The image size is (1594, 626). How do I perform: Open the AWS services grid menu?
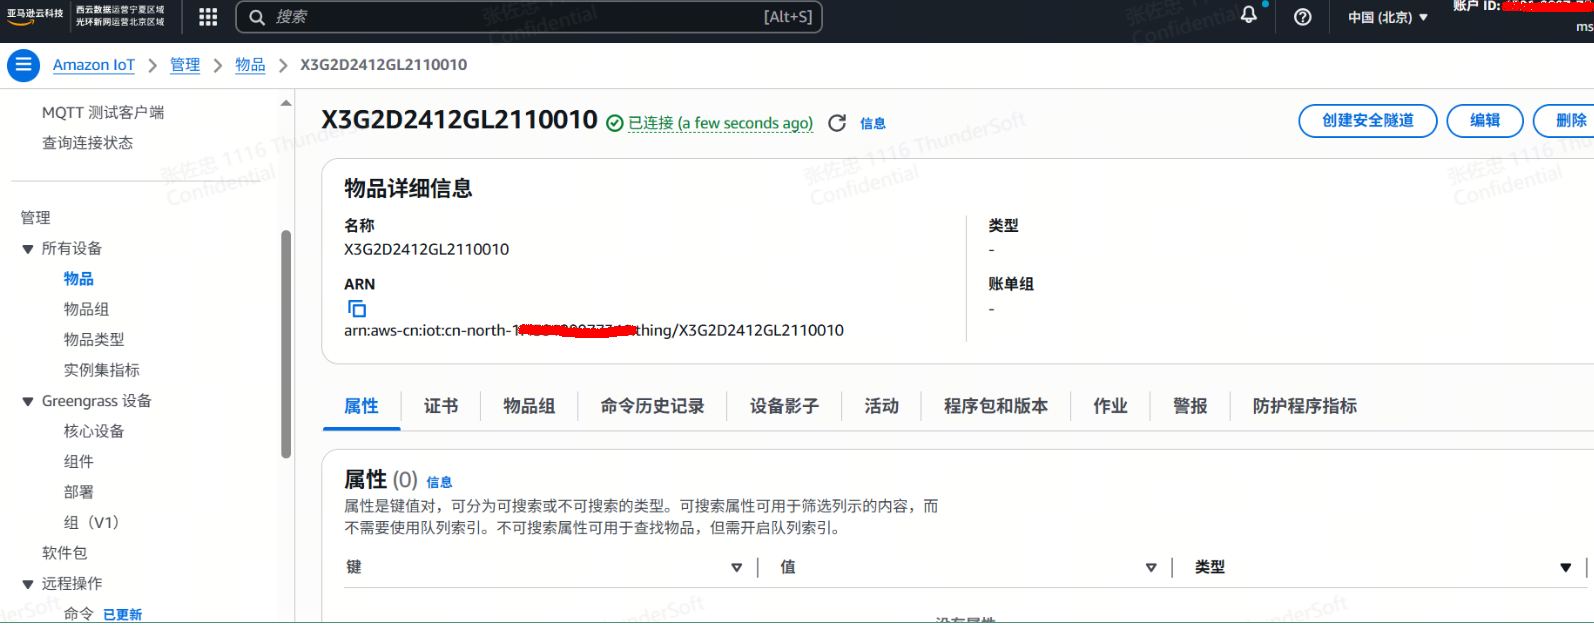[208, 17]
